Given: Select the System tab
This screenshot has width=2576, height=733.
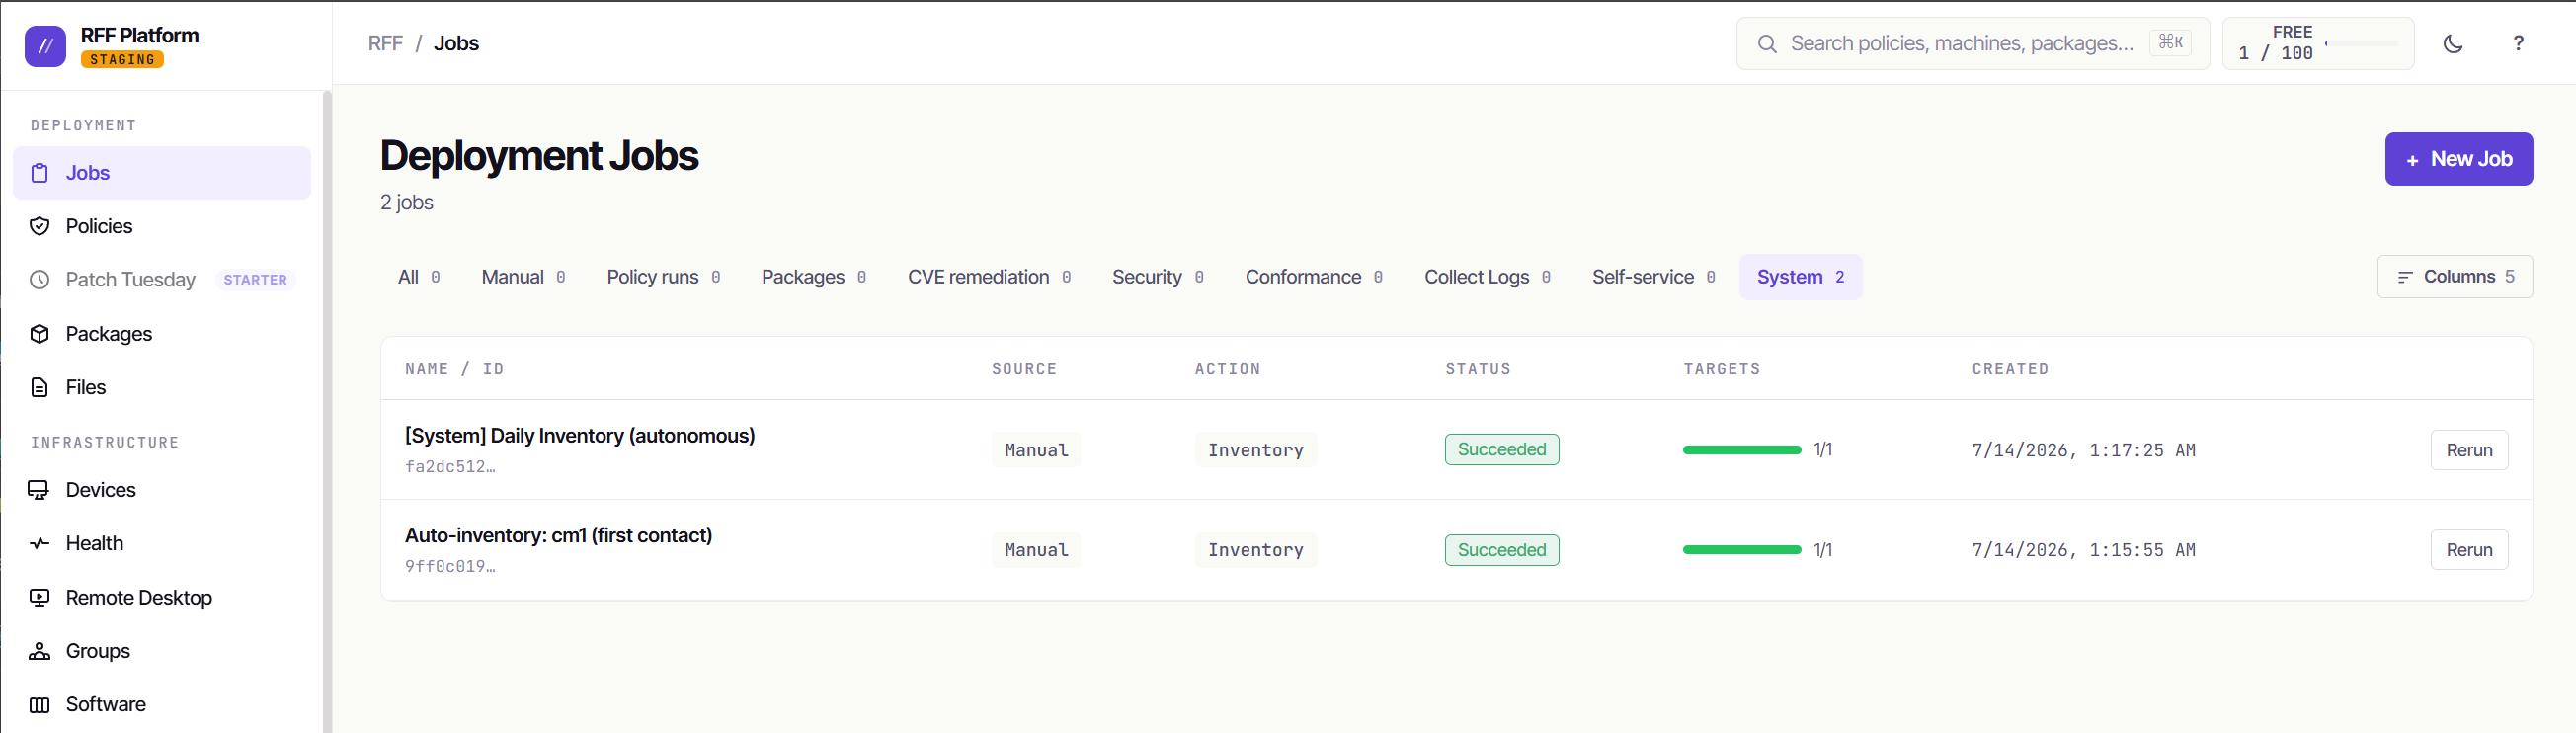Looking at the screenshot, I should (1800, 277).
